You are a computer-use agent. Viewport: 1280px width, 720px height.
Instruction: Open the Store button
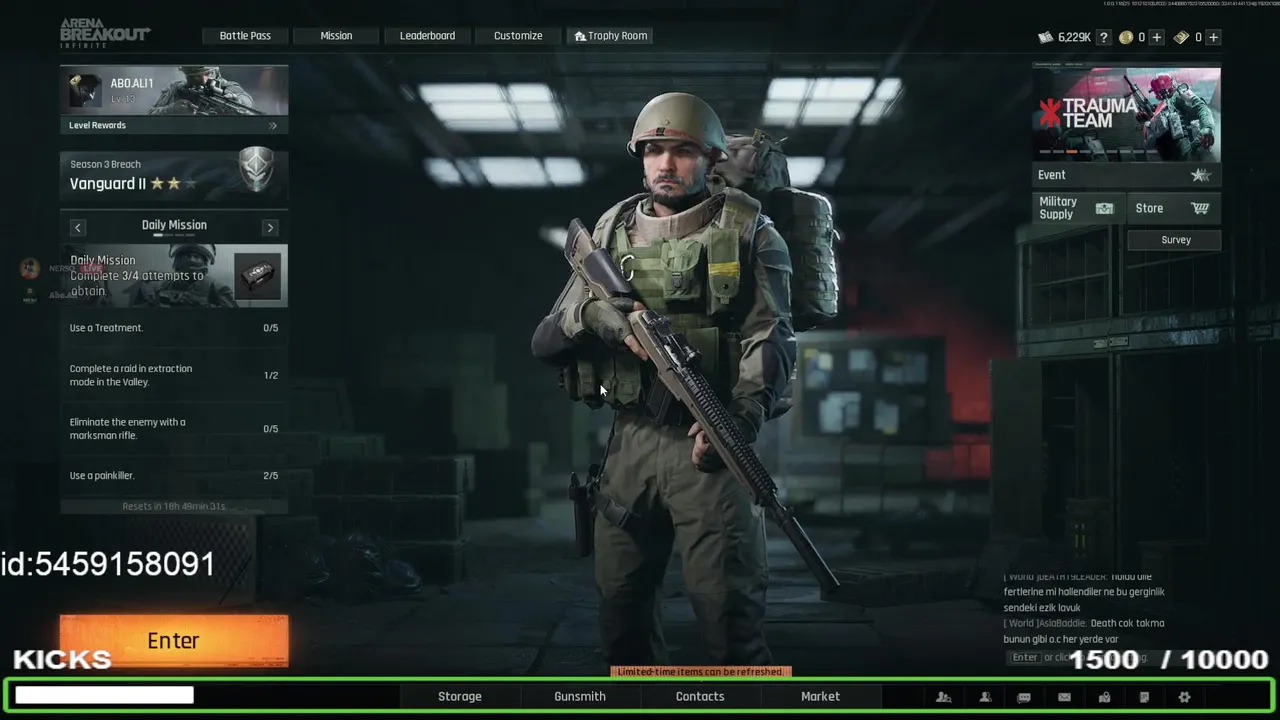[x=1174, y=208]
